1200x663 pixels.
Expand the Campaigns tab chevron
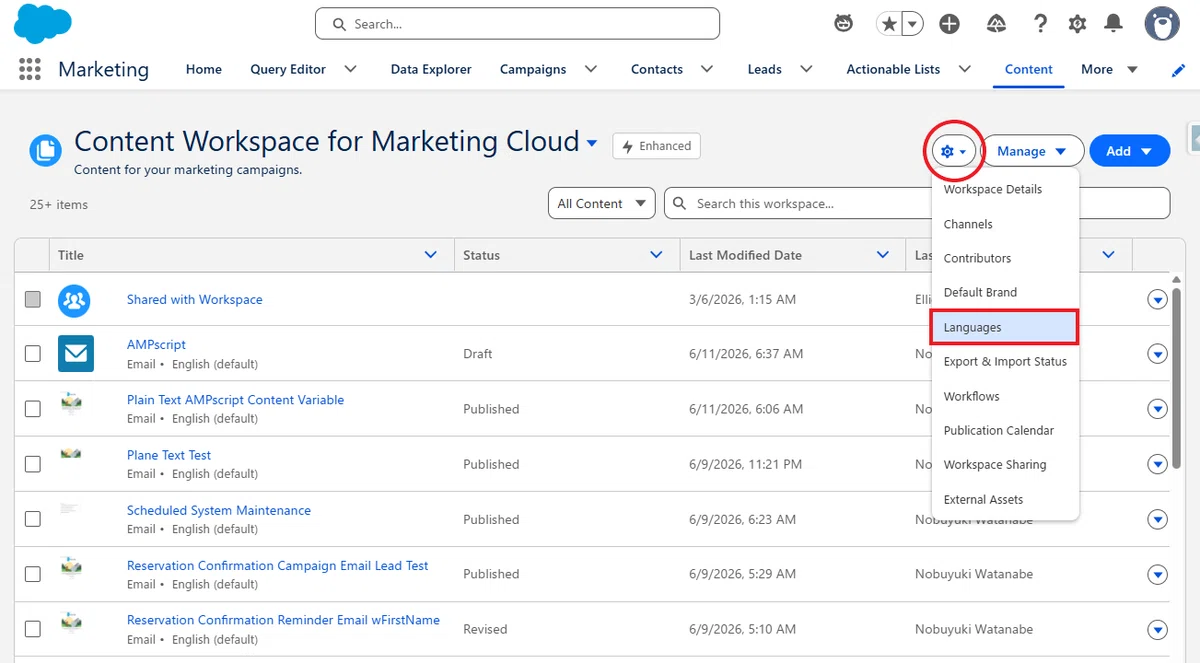click(591, 69)
